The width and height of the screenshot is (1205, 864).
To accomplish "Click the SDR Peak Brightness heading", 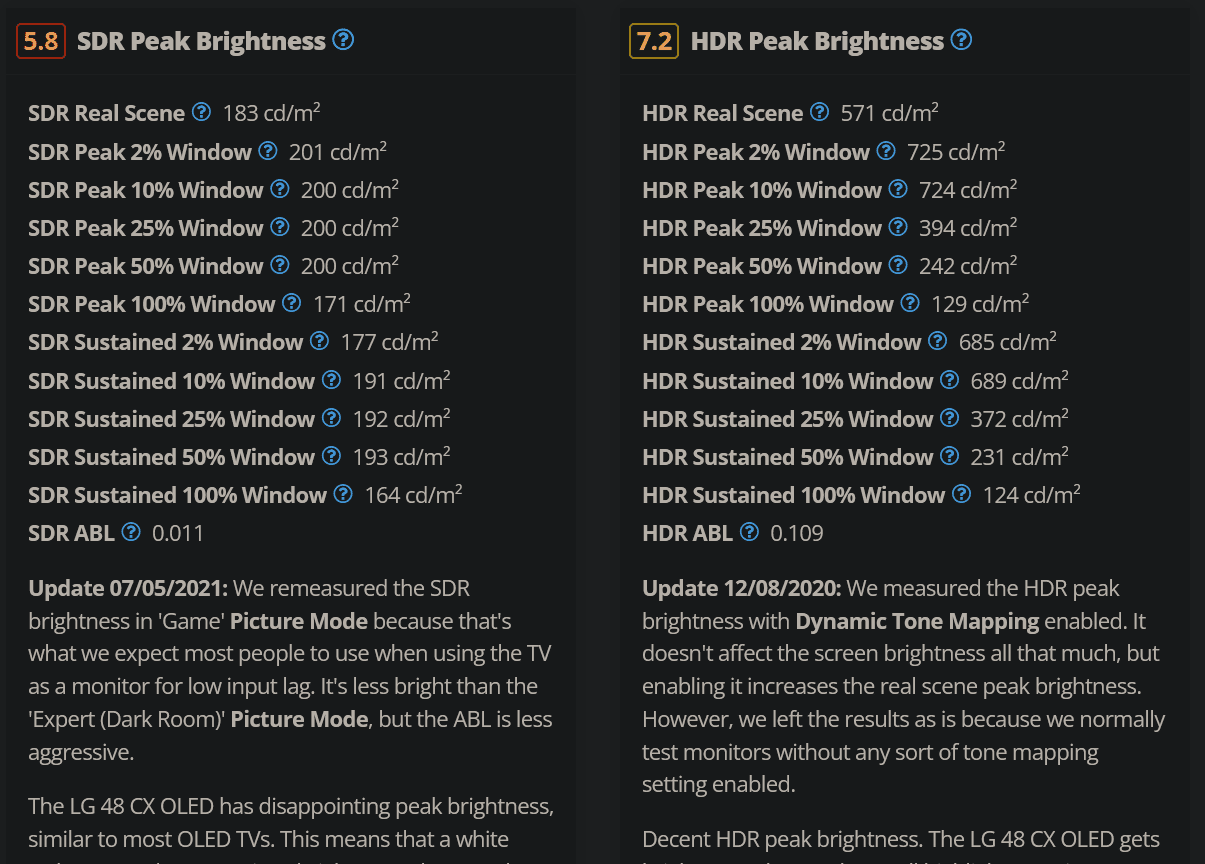I will [x=201, y=41].
